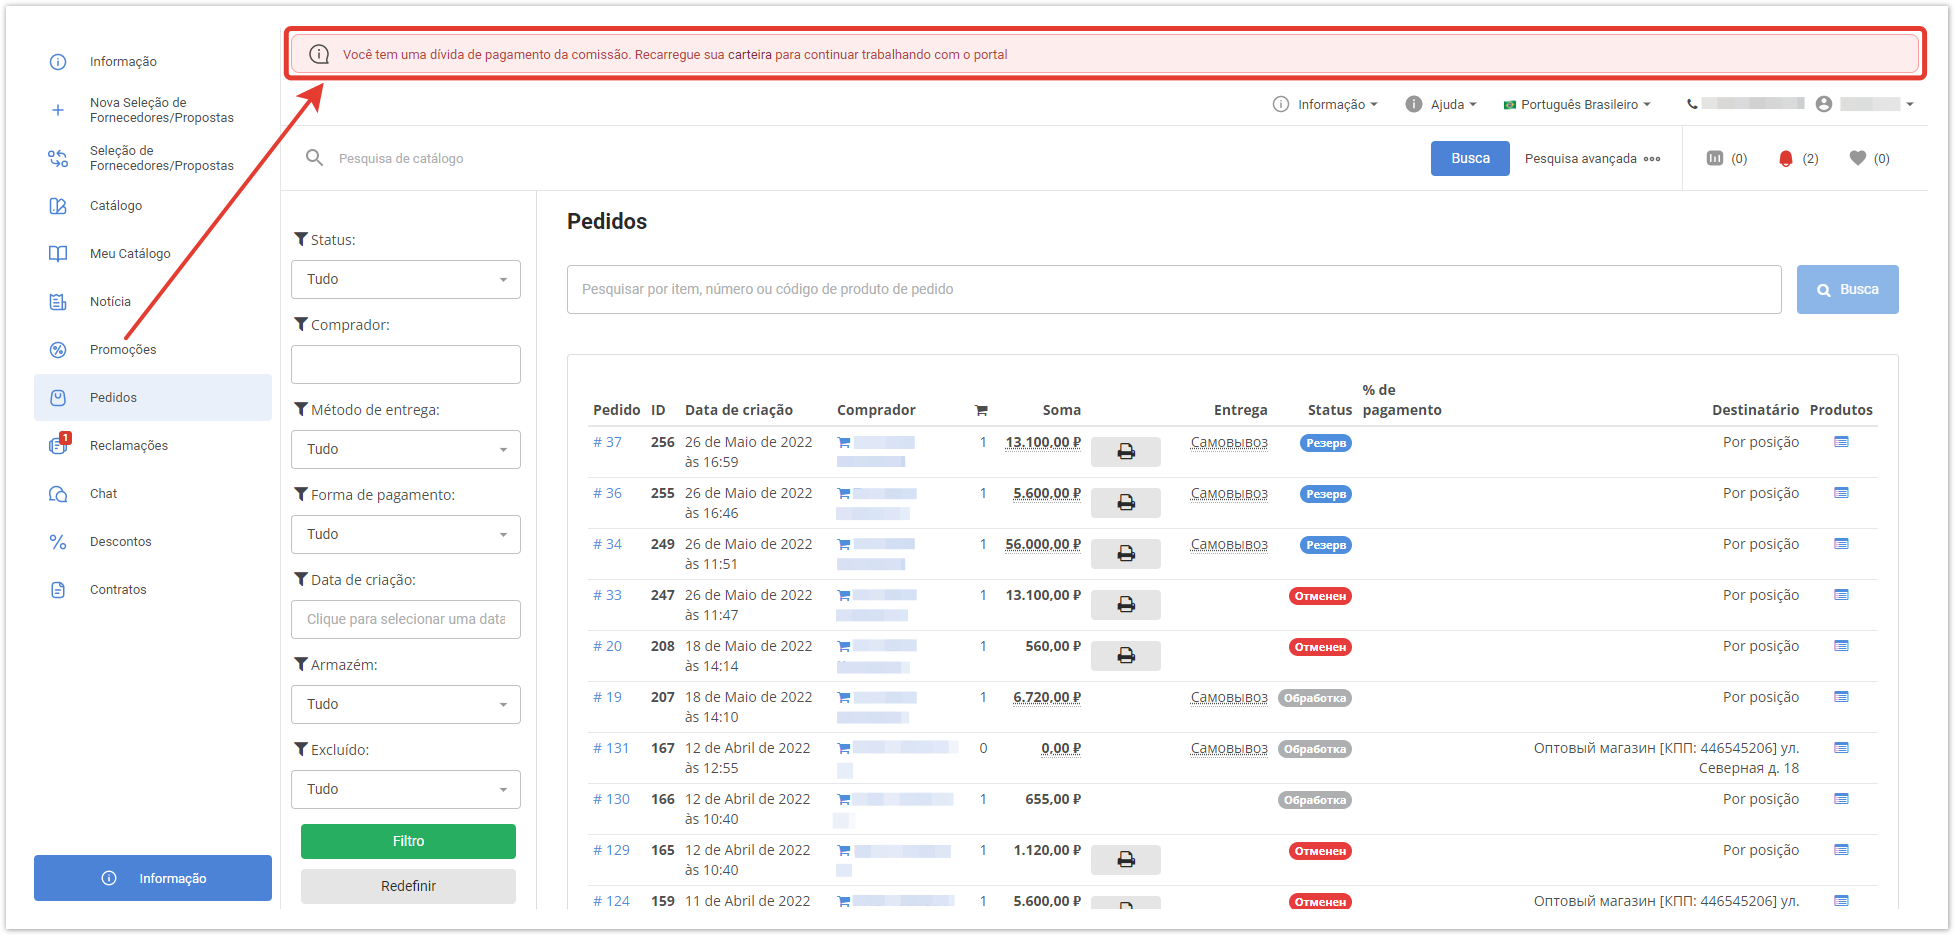Click magnifier icon in catalog search
Image resolution: width=1954 pixels, height=935 pixels.
click(x=314, y=158)
